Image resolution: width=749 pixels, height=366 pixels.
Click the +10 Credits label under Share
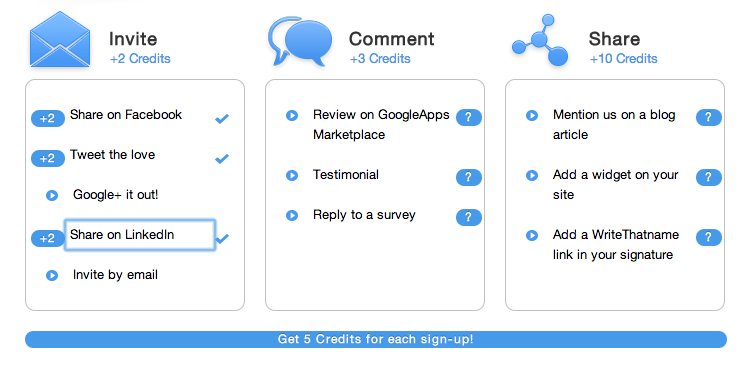[x=623, y=59]
